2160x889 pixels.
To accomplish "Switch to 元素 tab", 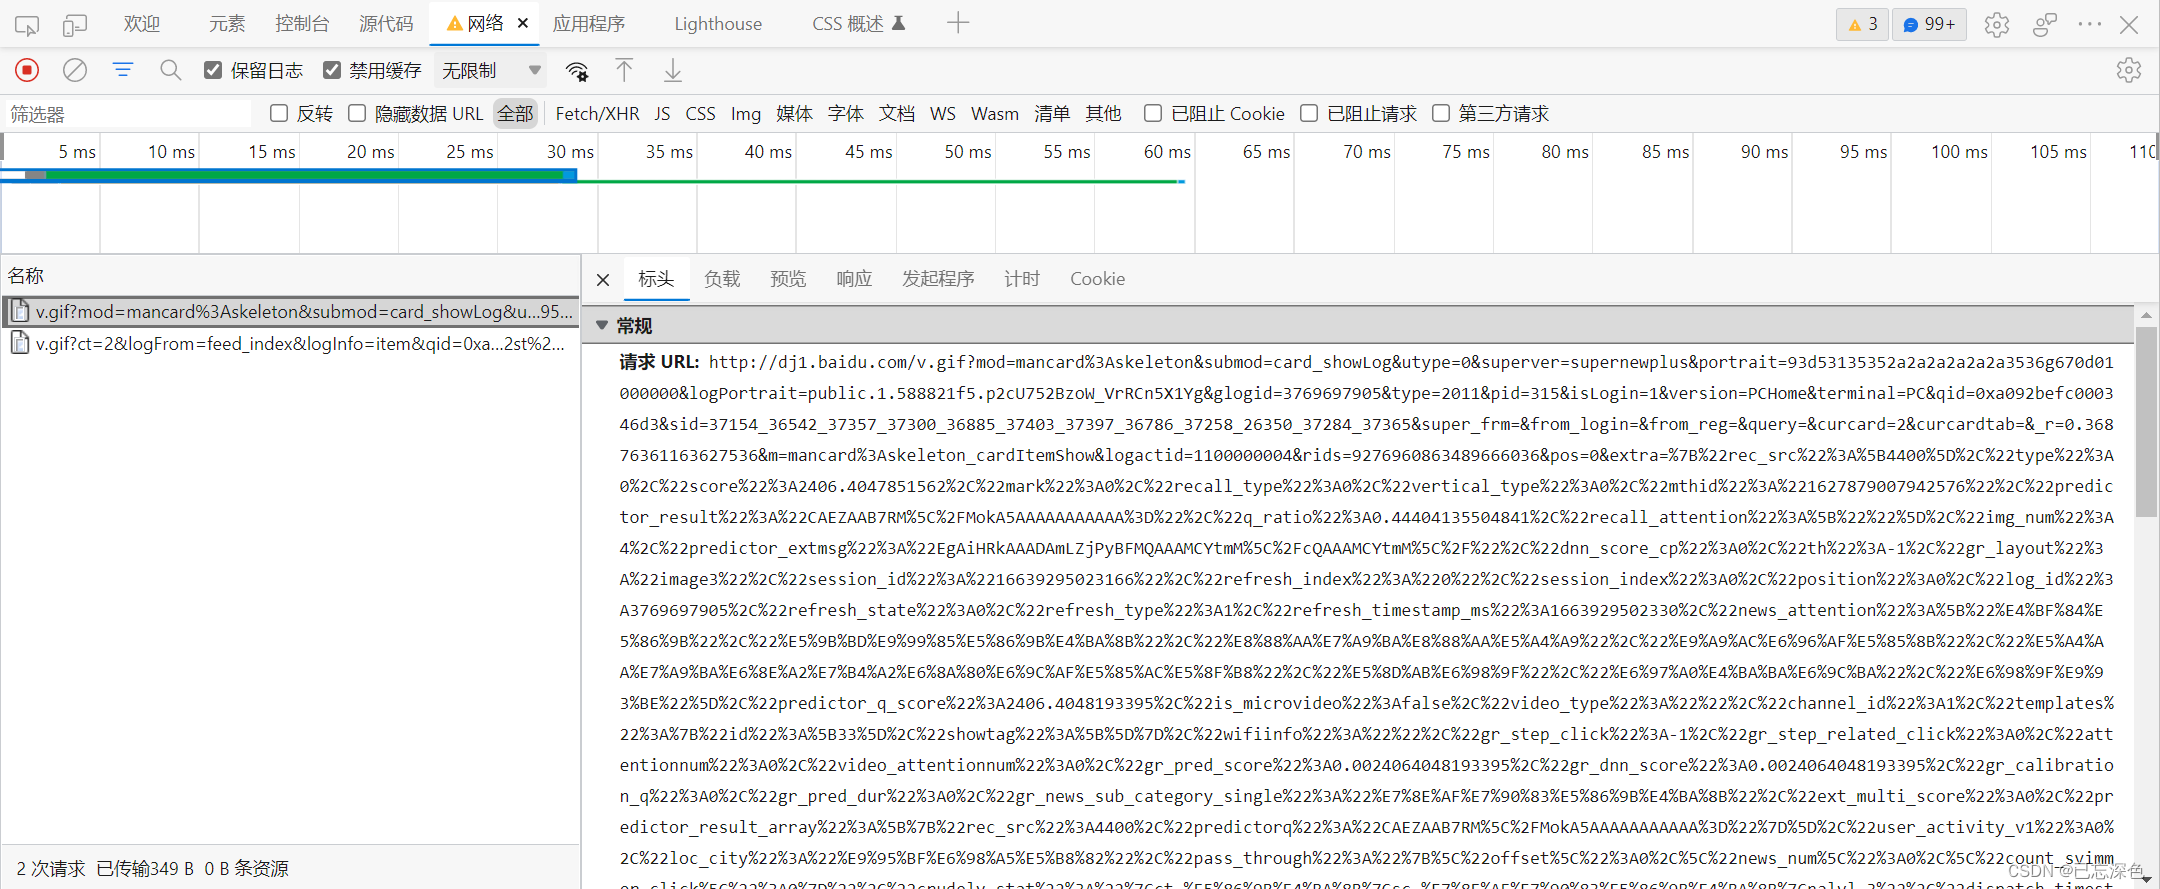I will pyautogui.click(x=227, y=23).
